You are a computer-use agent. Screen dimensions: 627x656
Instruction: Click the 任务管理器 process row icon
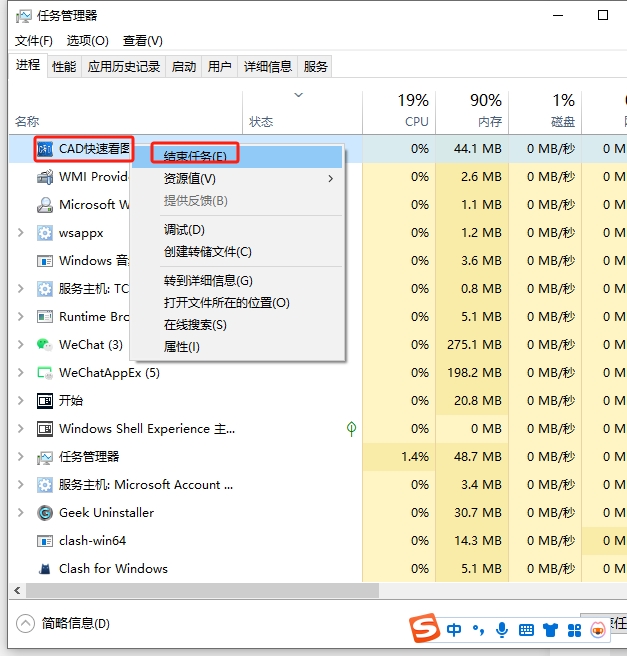[x=45, y=457]
